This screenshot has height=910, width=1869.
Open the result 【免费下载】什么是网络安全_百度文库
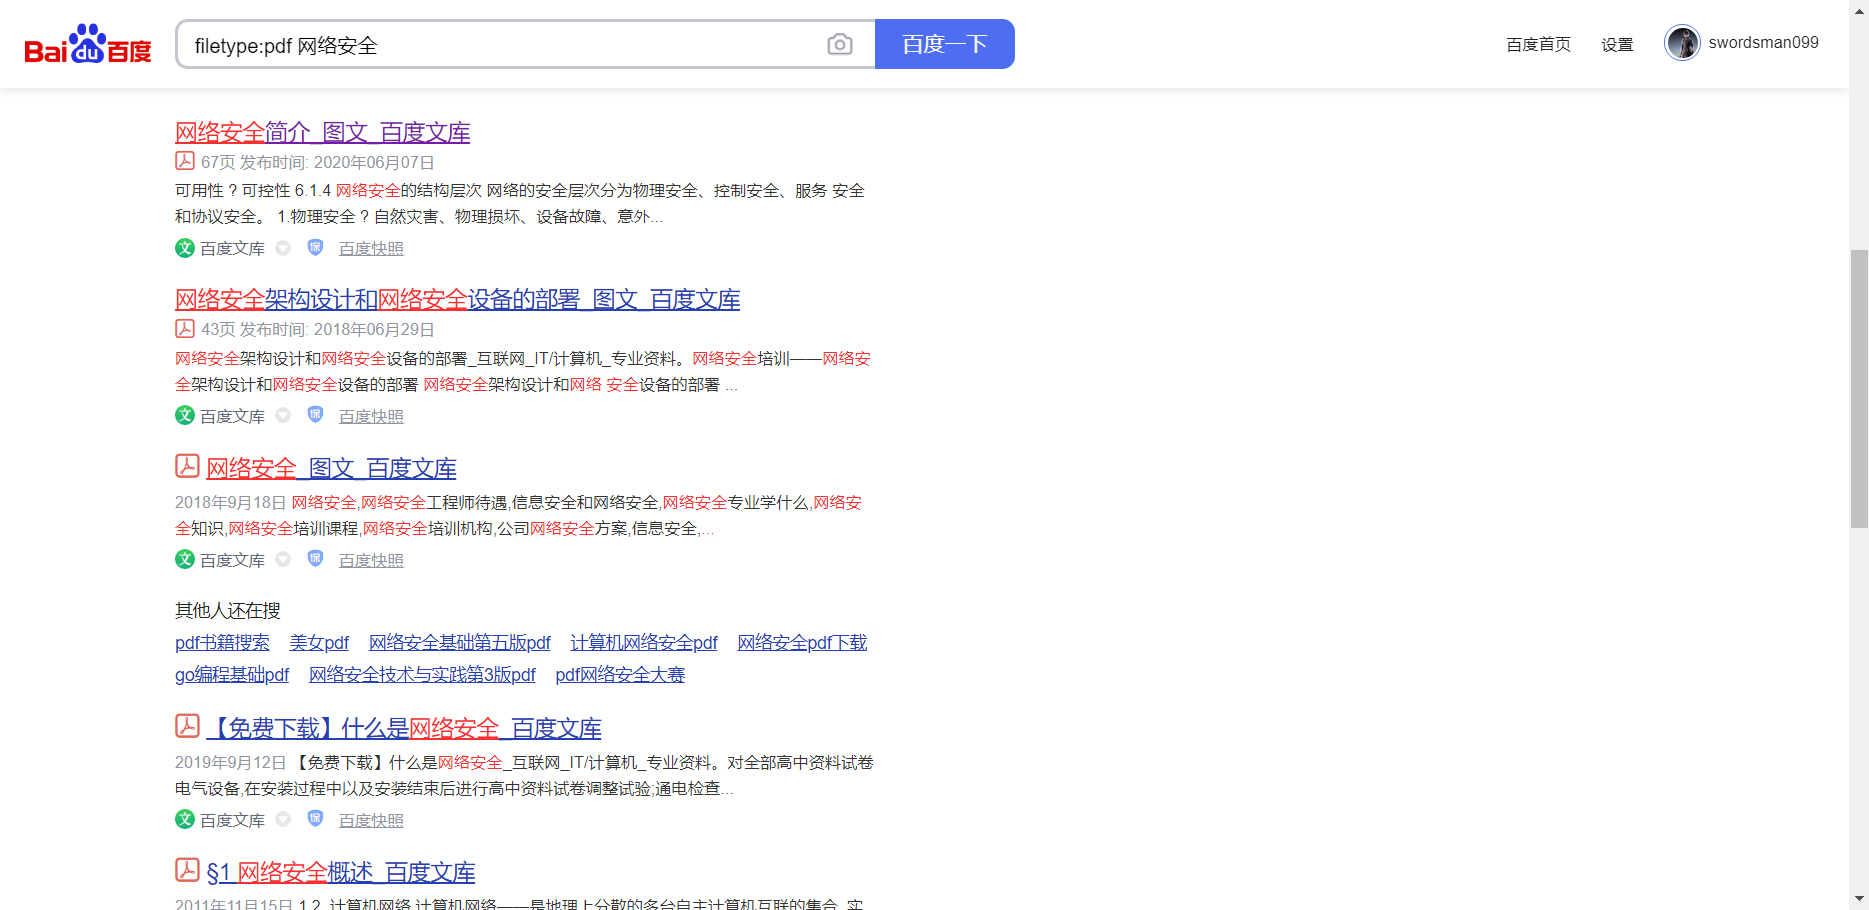[404, 728]
